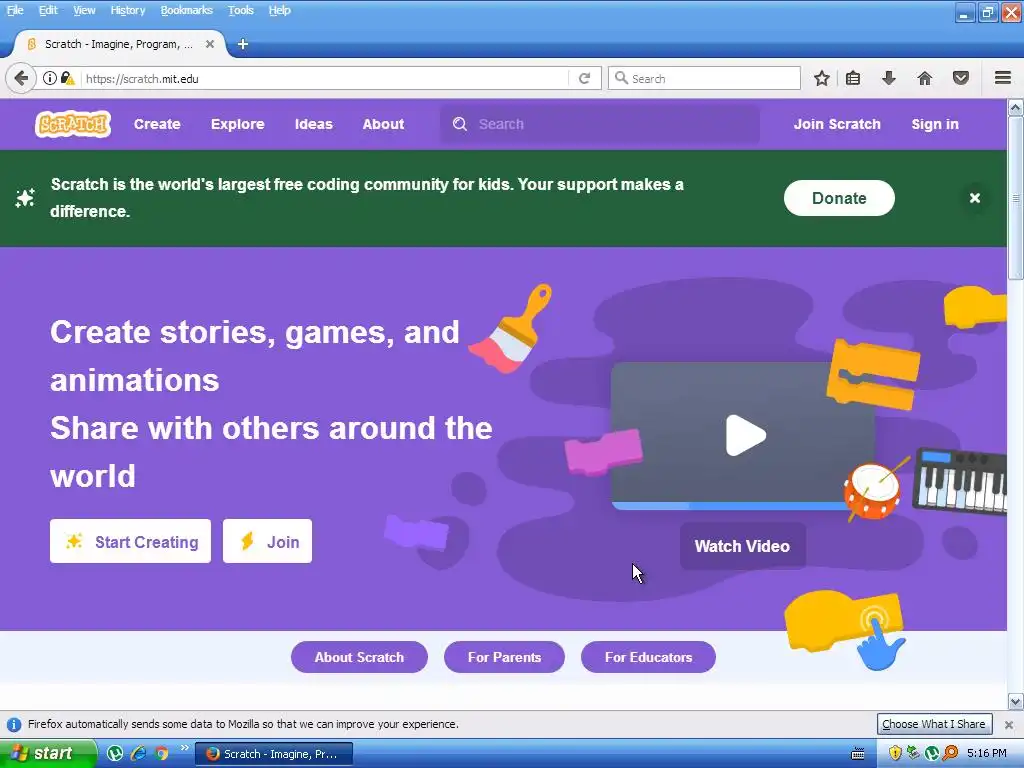
Task: Click the Donate button
Action: click(x=839, y=198)
